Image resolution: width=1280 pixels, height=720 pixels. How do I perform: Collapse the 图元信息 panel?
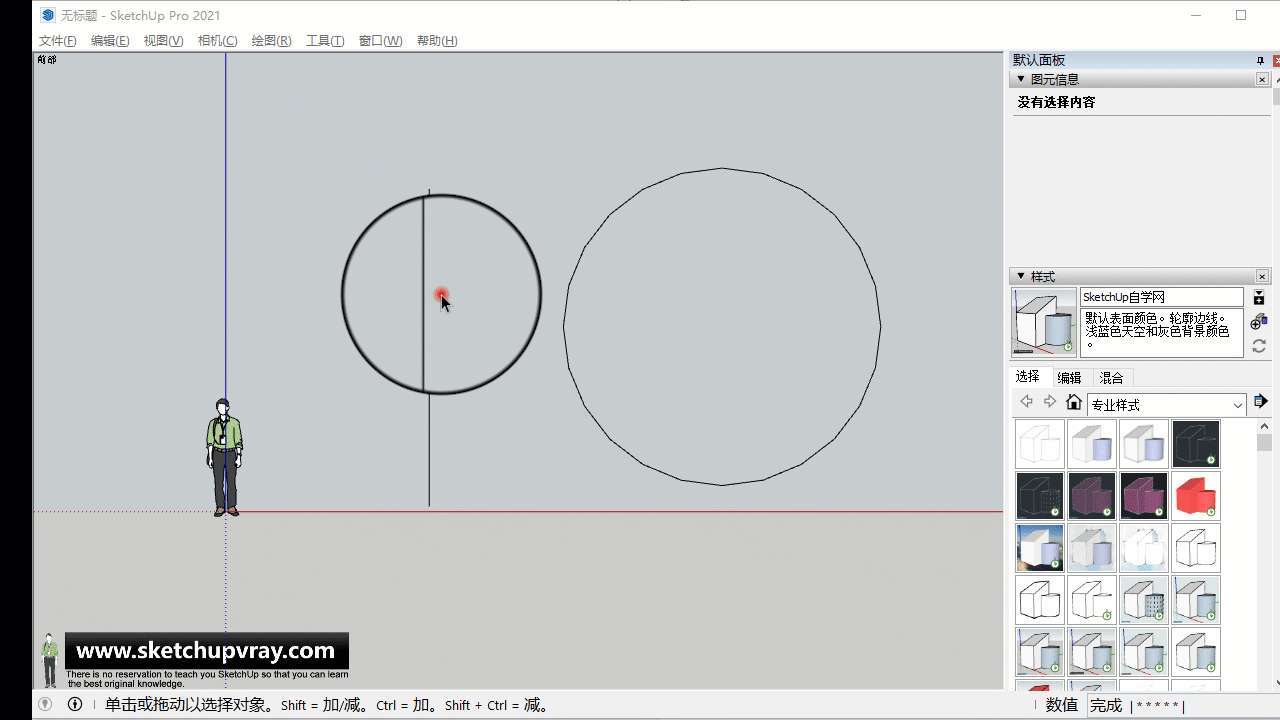coord(1021,79)
